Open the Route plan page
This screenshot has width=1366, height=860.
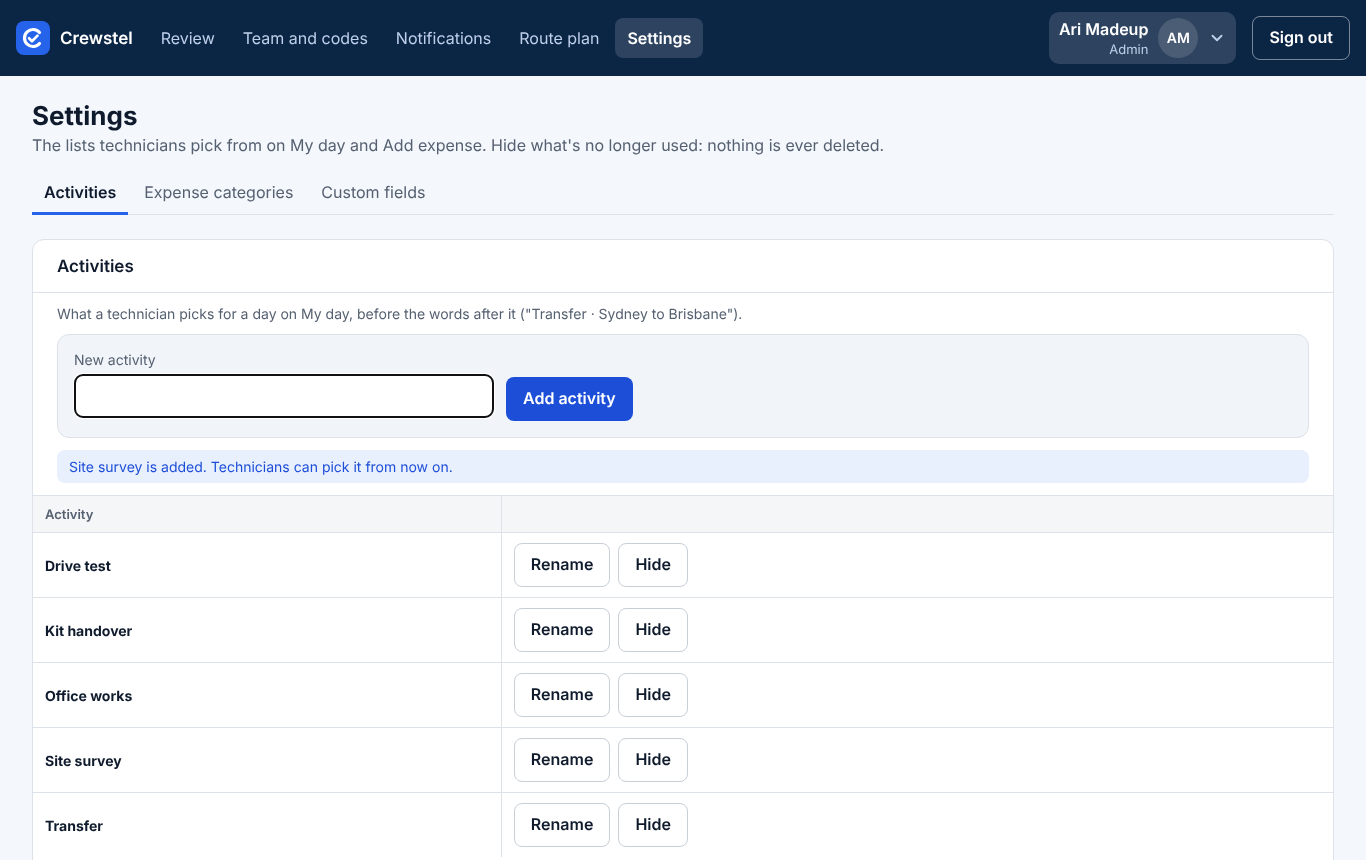click(x=559, y=38)
